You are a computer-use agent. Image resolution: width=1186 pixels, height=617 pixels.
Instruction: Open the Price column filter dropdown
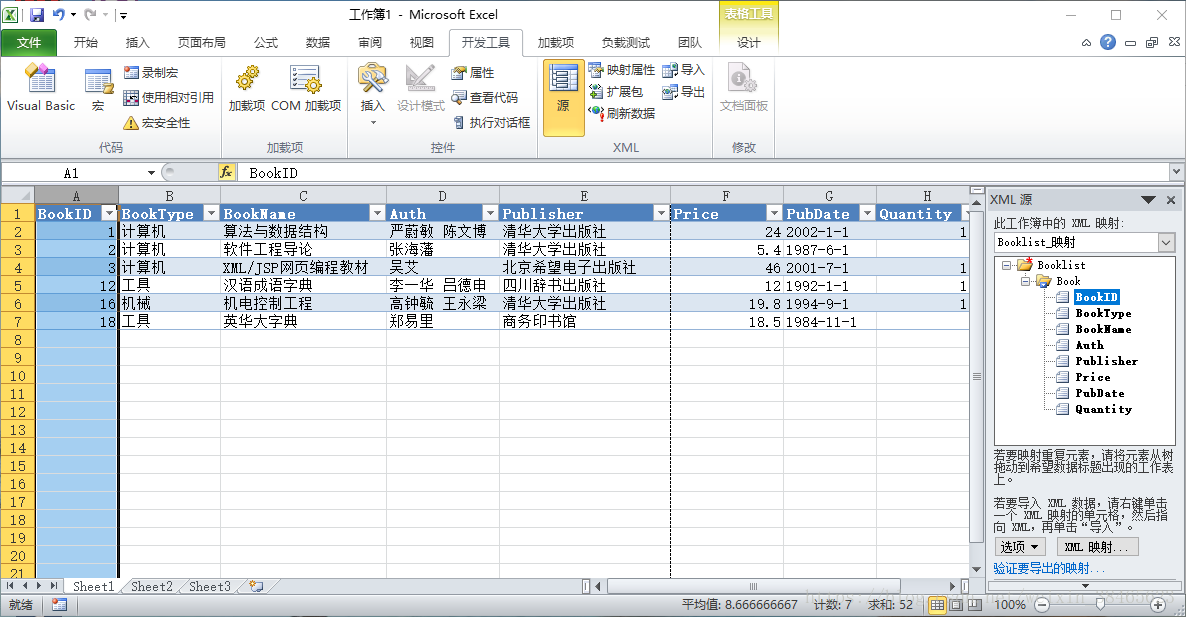pyautogui.click(x=773, y=213)
